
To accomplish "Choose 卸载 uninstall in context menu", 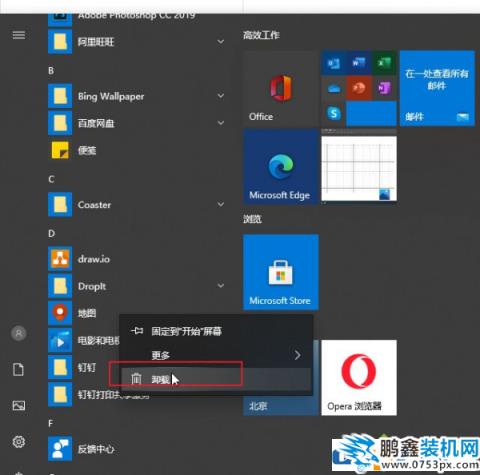I will click(216, 379).
